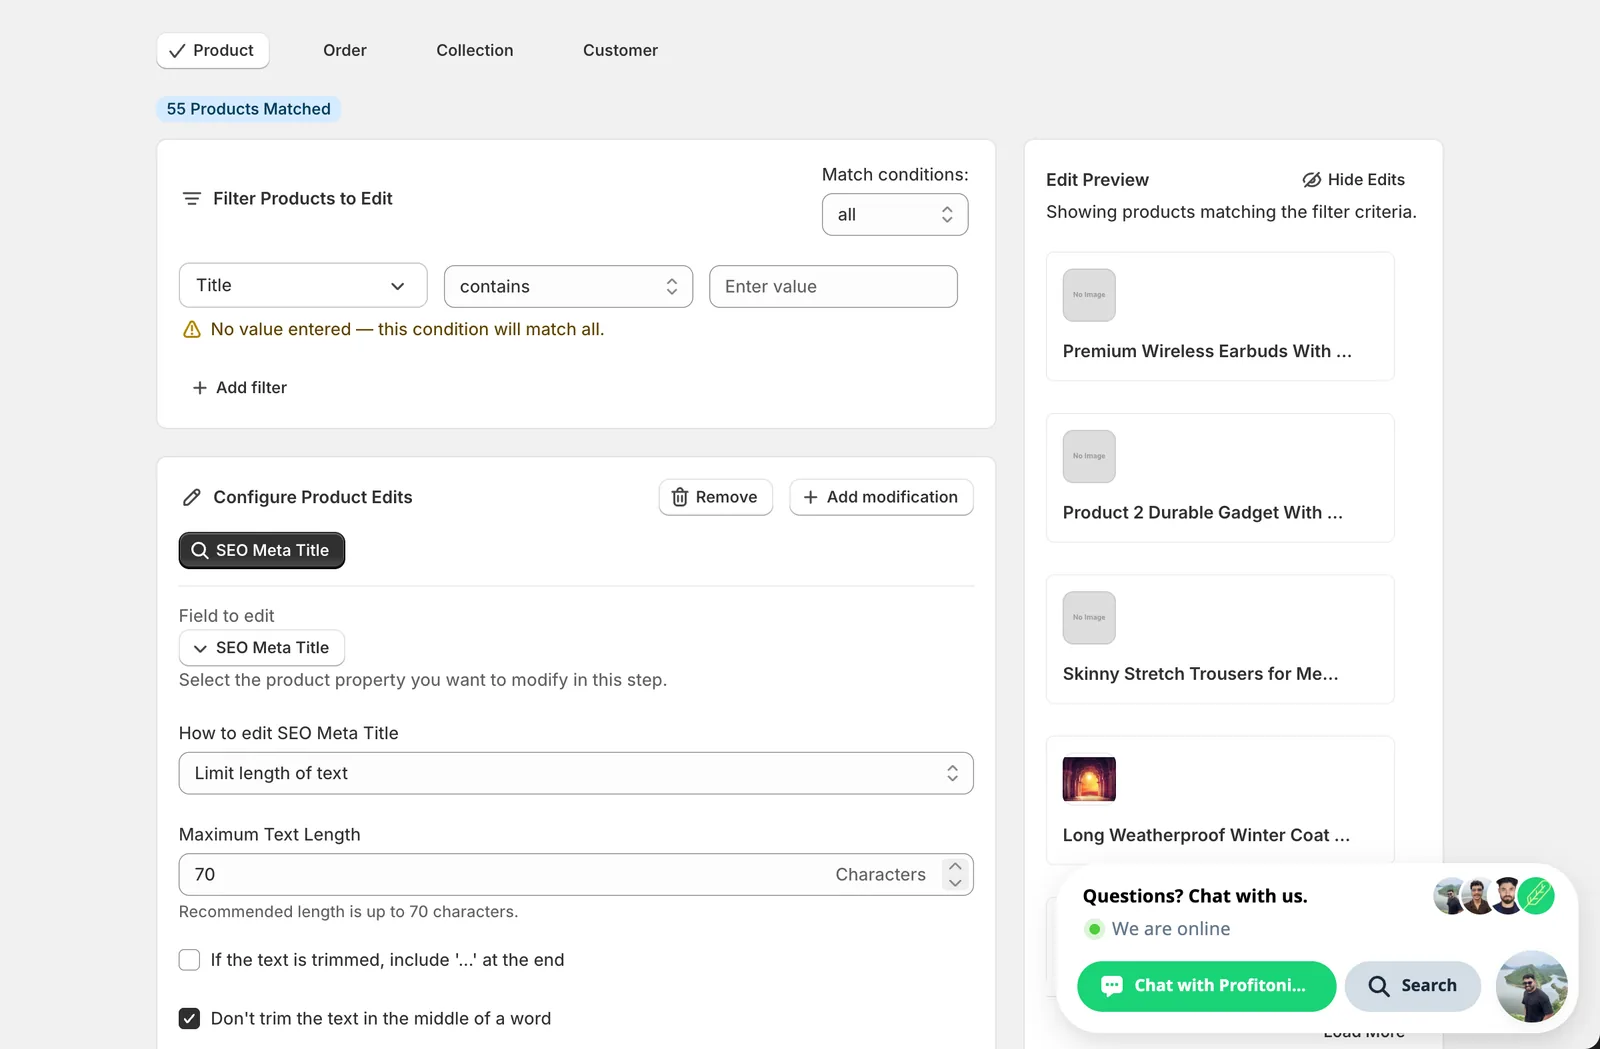Screen dimensions: 1600x1049
Task: Click the Long Weatherproof Winter Coat image
Action: (1089, 780)
